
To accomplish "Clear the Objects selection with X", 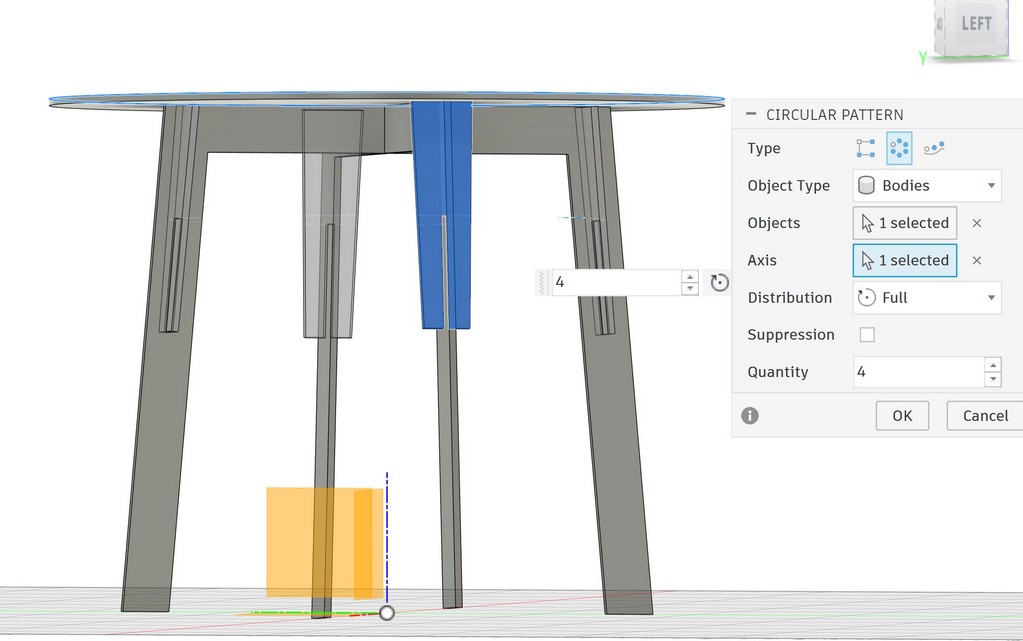I will 977,223.
